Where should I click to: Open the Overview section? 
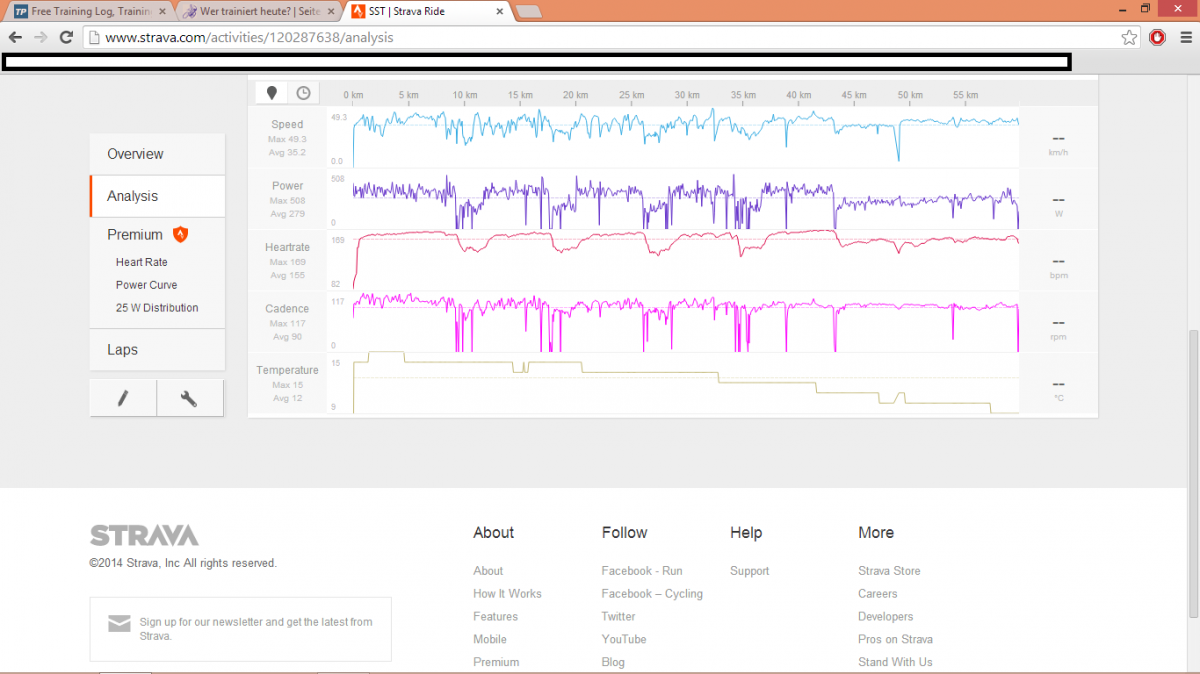point(157,154)
